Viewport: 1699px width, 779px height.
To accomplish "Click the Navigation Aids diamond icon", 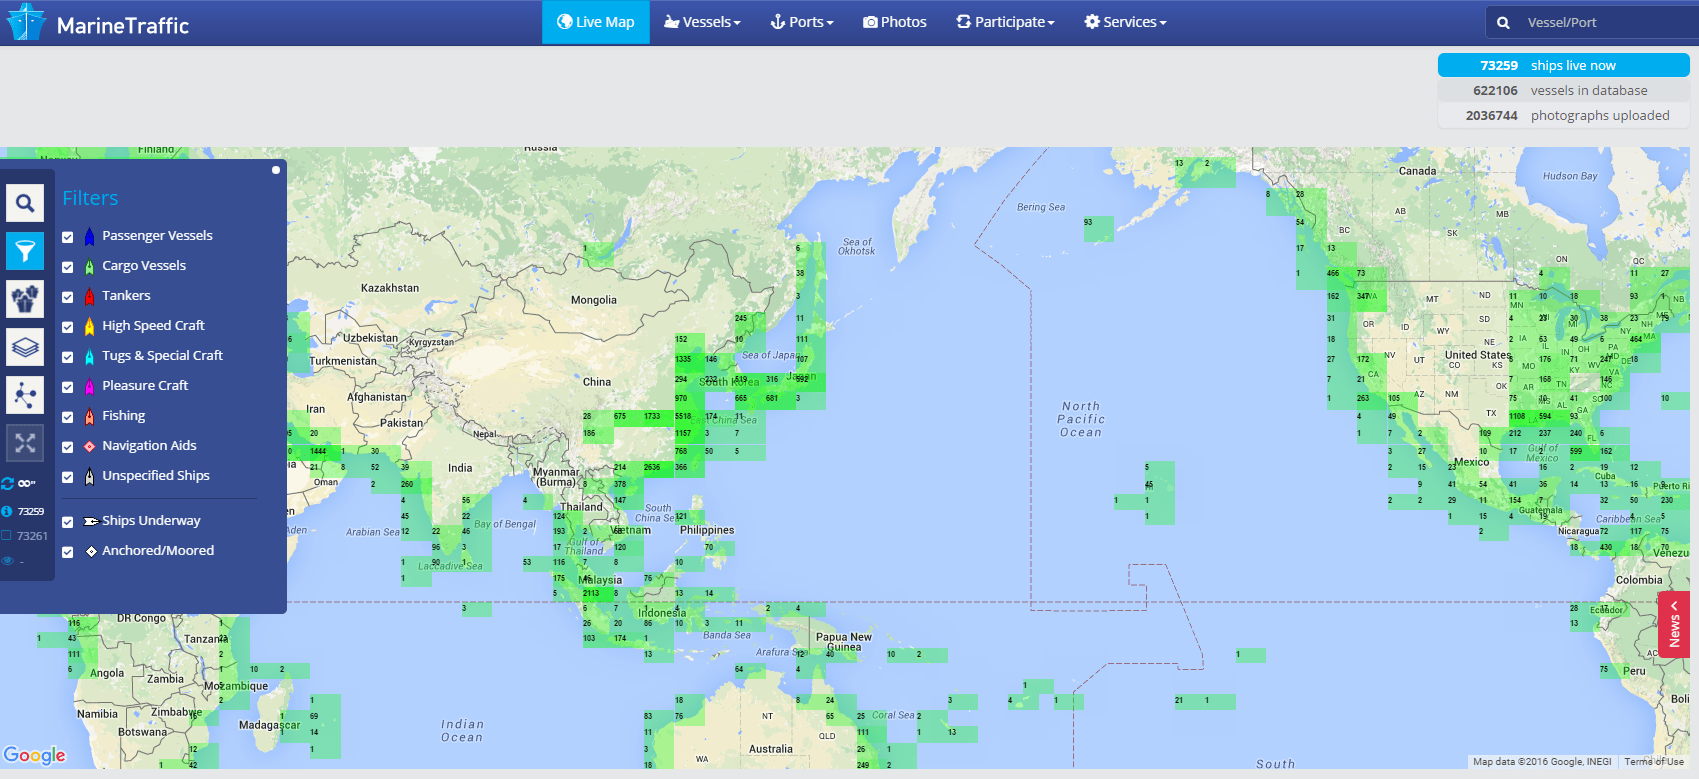I will point(89,446).
